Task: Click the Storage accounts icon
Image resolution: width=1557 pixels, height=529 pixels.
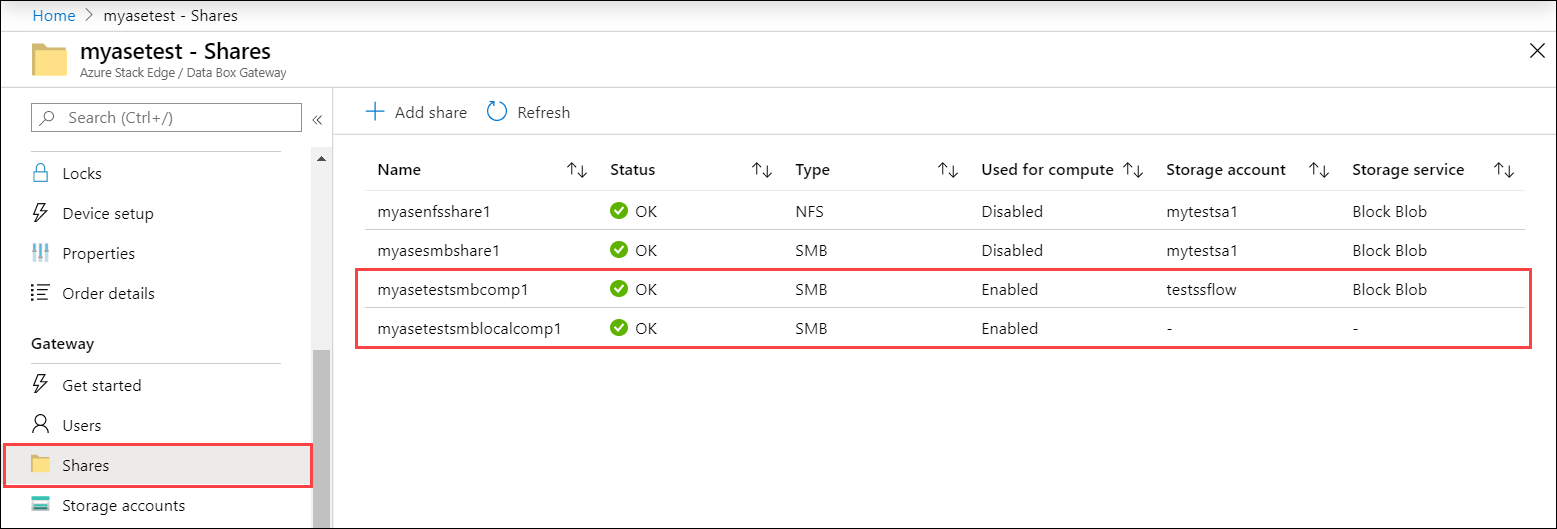Action: point(41,504)
